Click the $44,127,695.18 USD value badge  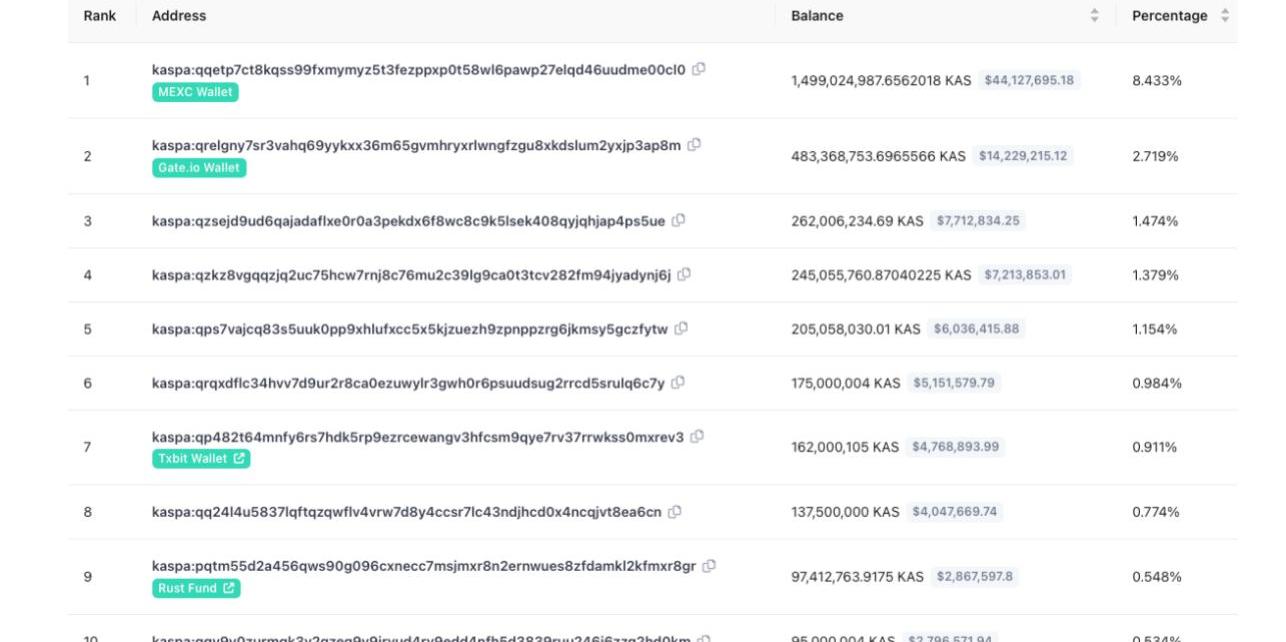[1029, 80]
